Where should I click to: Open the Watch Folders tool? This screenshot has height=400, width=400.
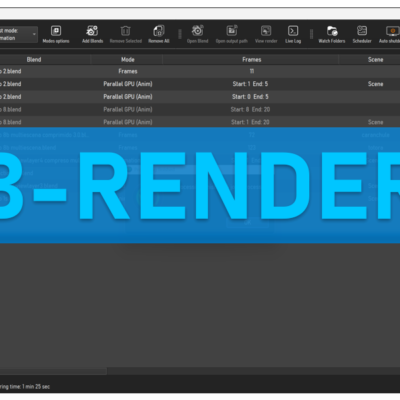332,31
